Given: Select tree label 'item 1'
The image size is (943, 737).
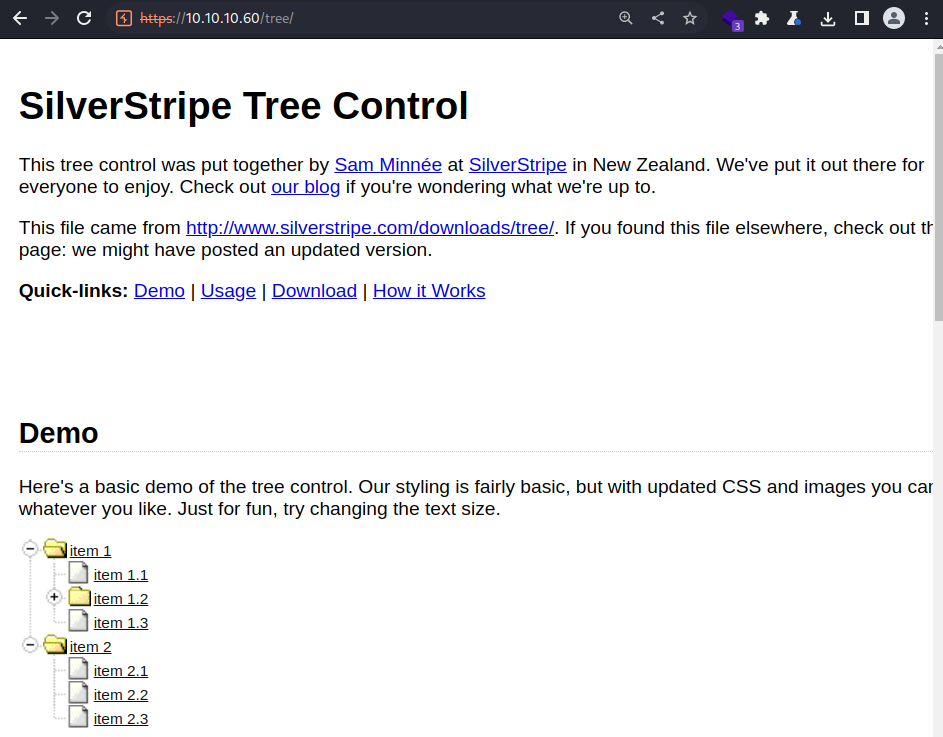Looking at the screenshot, I should 90,551.
